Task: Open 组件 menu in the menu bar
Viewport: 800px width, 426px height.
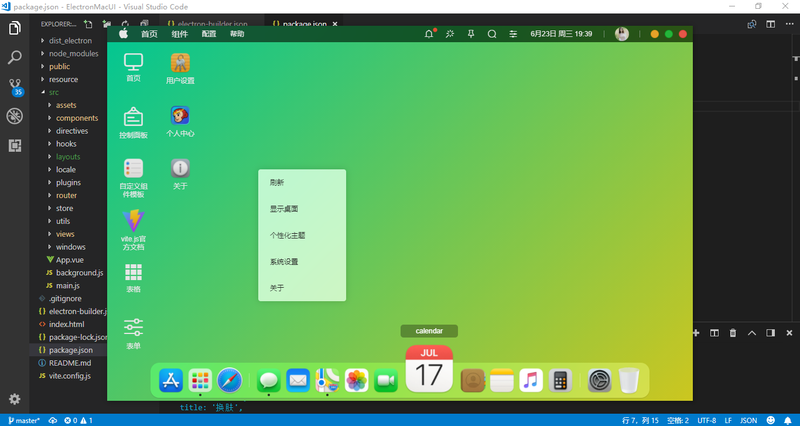Action: point(180,34)
